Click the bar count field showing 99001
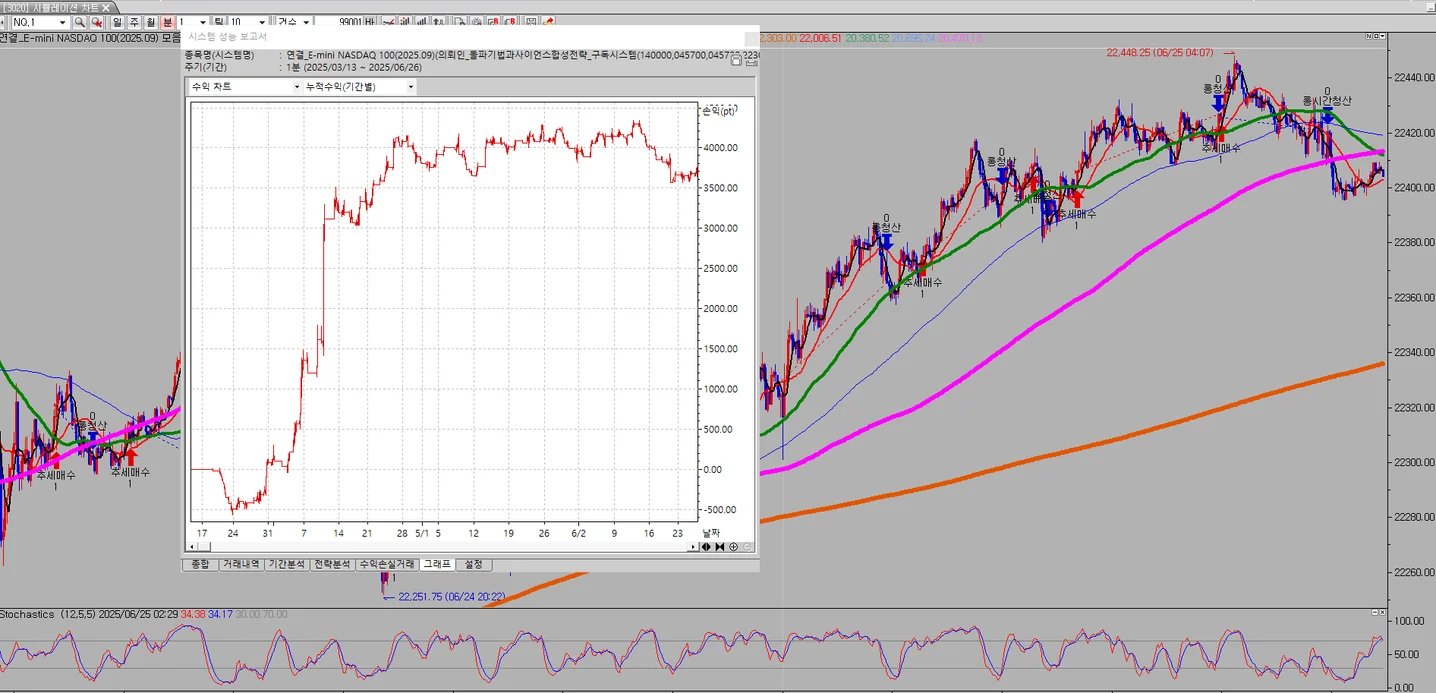Viewport: 1436px width, 693px height. pos(340,22)
